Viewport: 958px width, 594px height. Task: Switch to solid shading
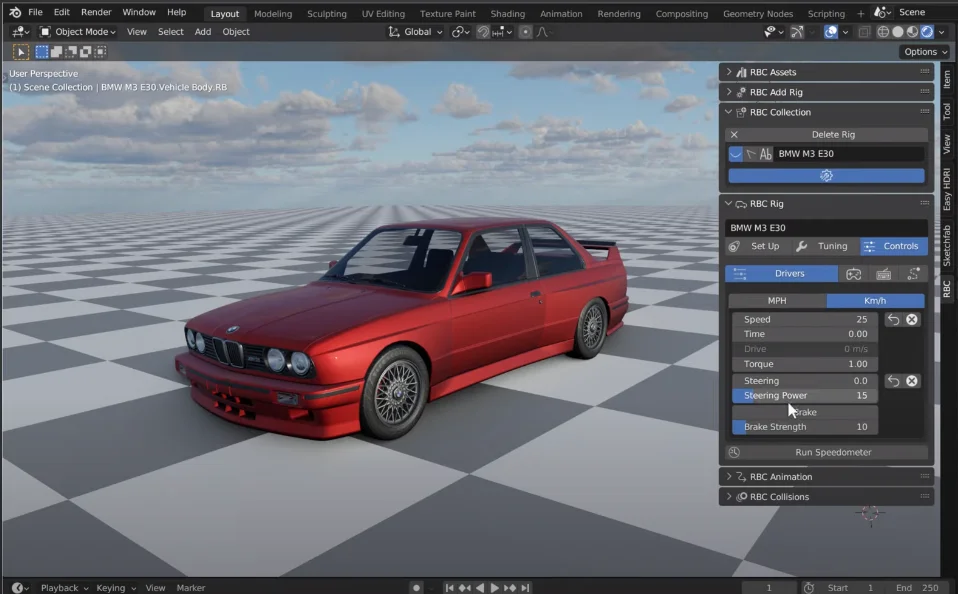(898, 32)
